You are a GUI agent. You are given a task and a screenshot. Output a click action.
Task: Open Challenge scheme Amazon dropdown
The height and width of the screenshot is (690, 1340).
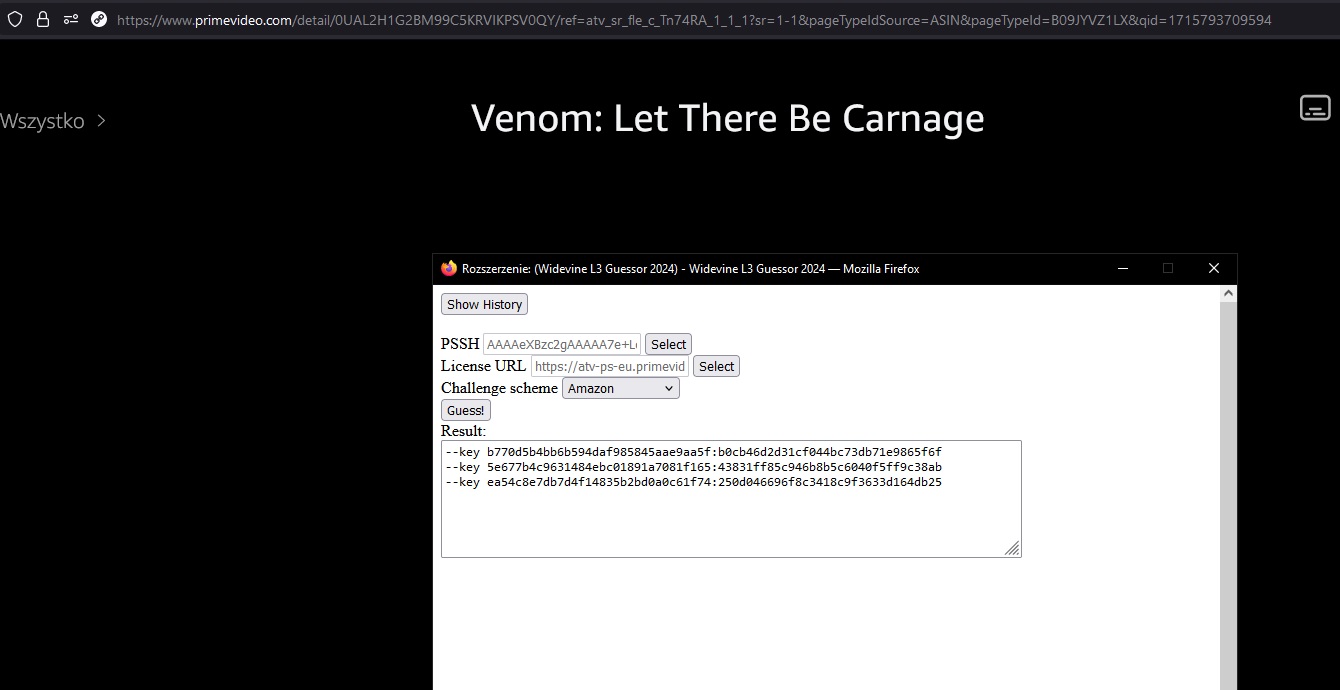(x=621, y=388)
